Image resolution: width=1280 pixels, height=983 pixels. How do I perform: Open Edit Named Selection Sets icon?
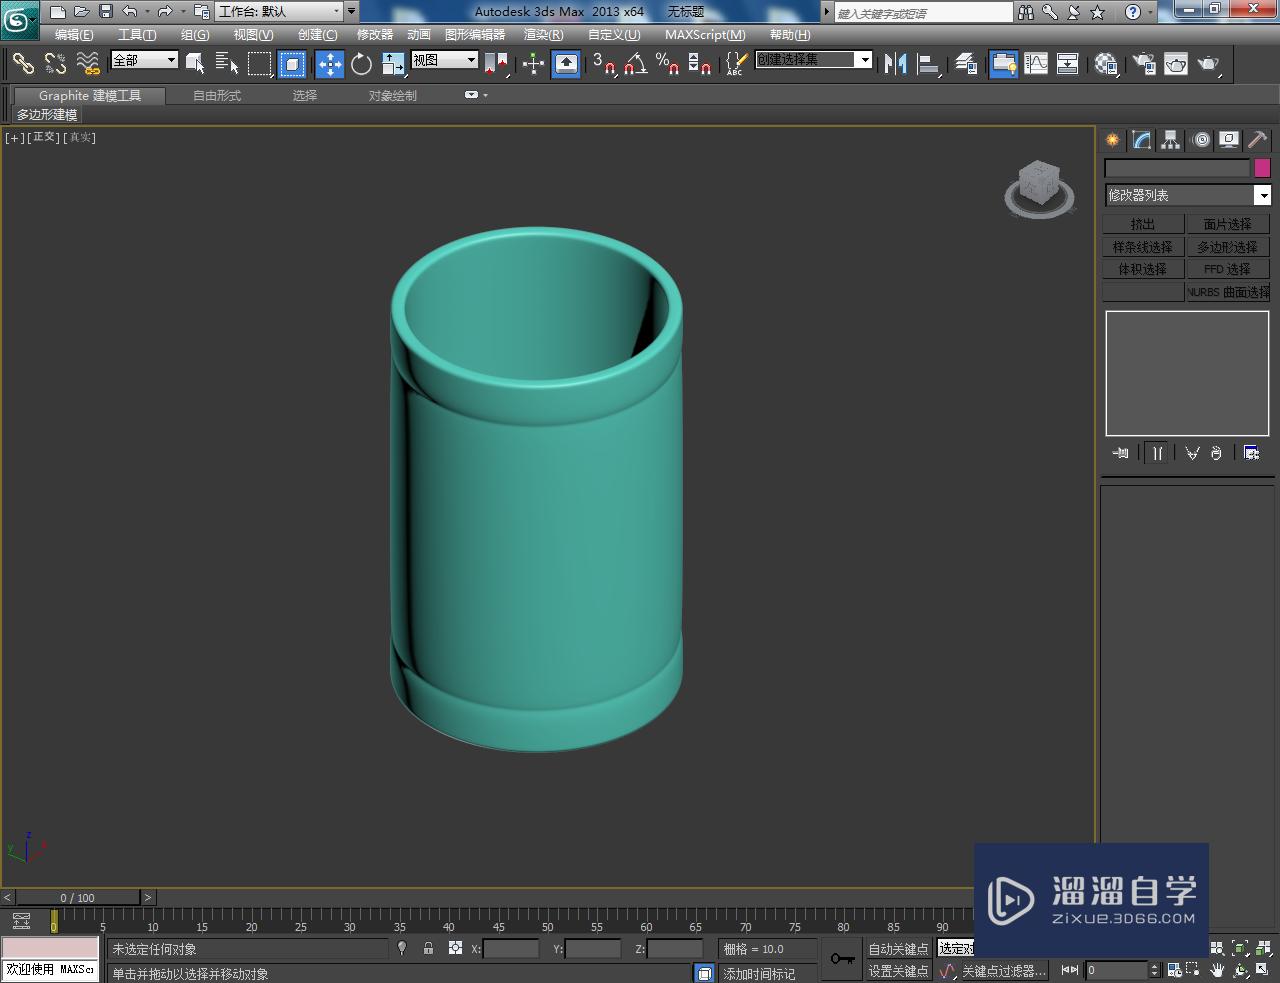pos(735,63)
